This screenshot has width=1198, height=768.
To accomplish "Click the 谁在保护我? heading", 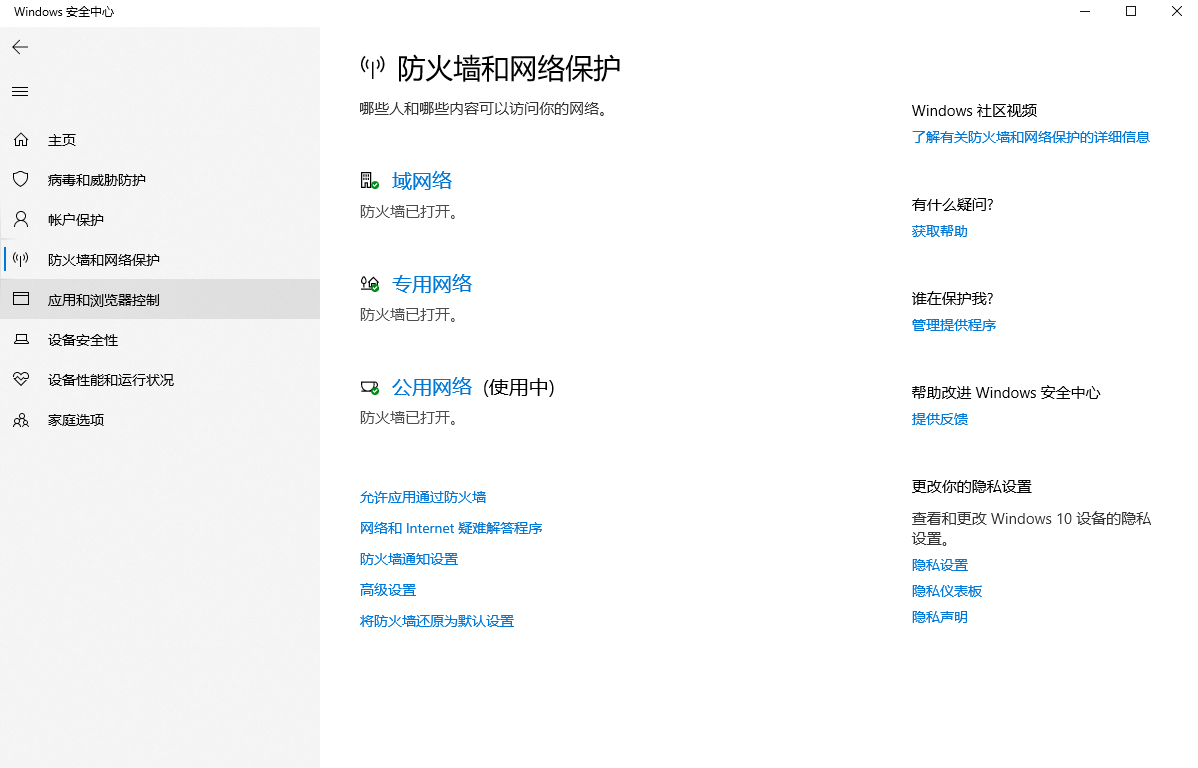I will pyautogui.click(x=952, y=299).
